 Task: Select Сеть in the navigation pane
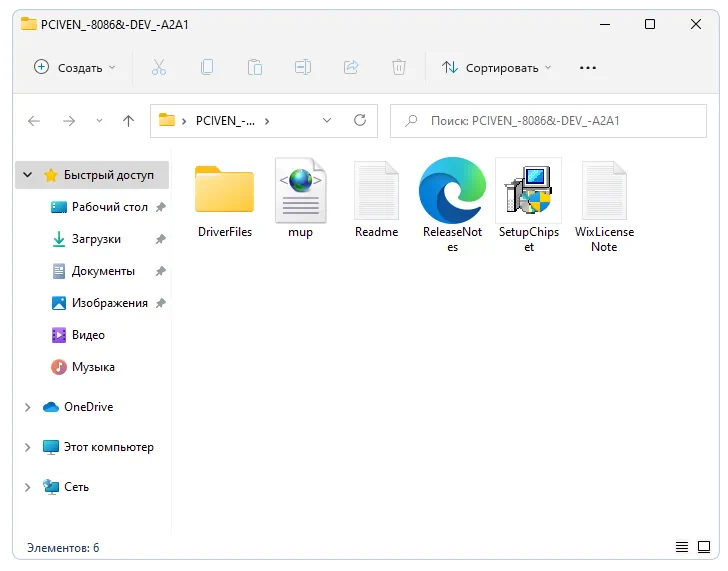point(76,487)
